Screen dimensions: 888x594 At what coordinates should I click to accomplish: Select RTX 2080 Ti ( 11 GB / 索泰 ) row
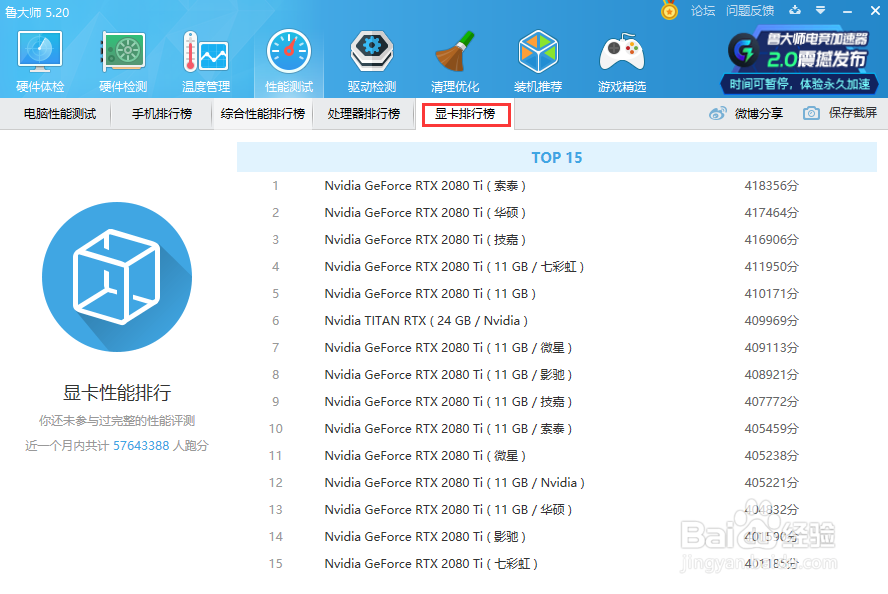[557, 429]
